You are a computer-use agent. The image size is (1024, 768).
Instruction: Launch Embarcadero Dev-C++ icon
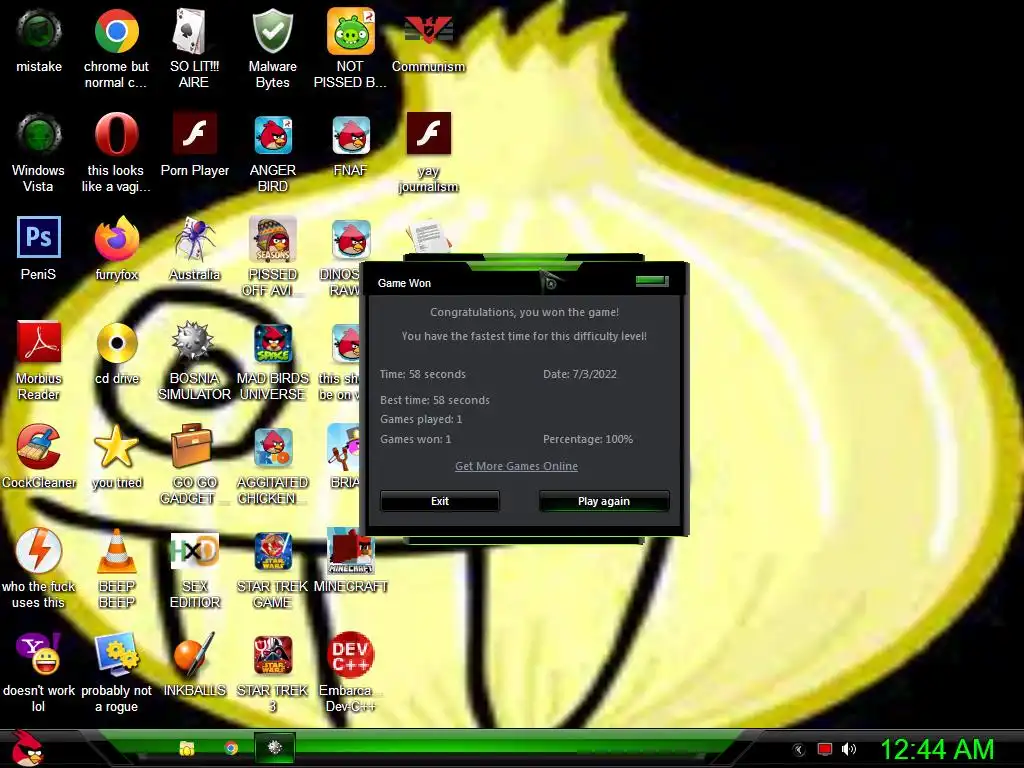[x=351, y=654]
